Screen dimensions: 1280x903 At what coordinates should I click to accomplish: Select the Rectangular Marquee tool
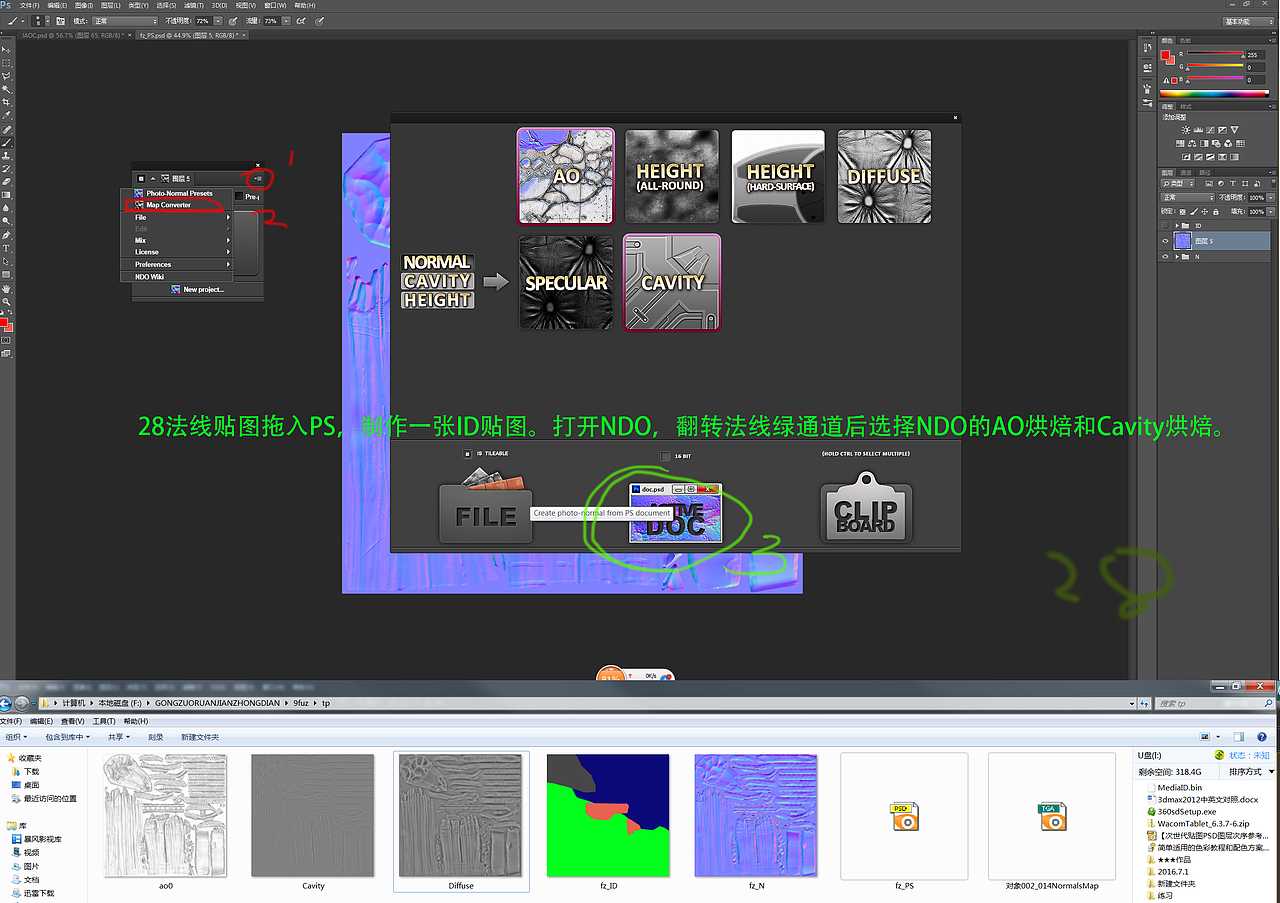coord(6,63)
